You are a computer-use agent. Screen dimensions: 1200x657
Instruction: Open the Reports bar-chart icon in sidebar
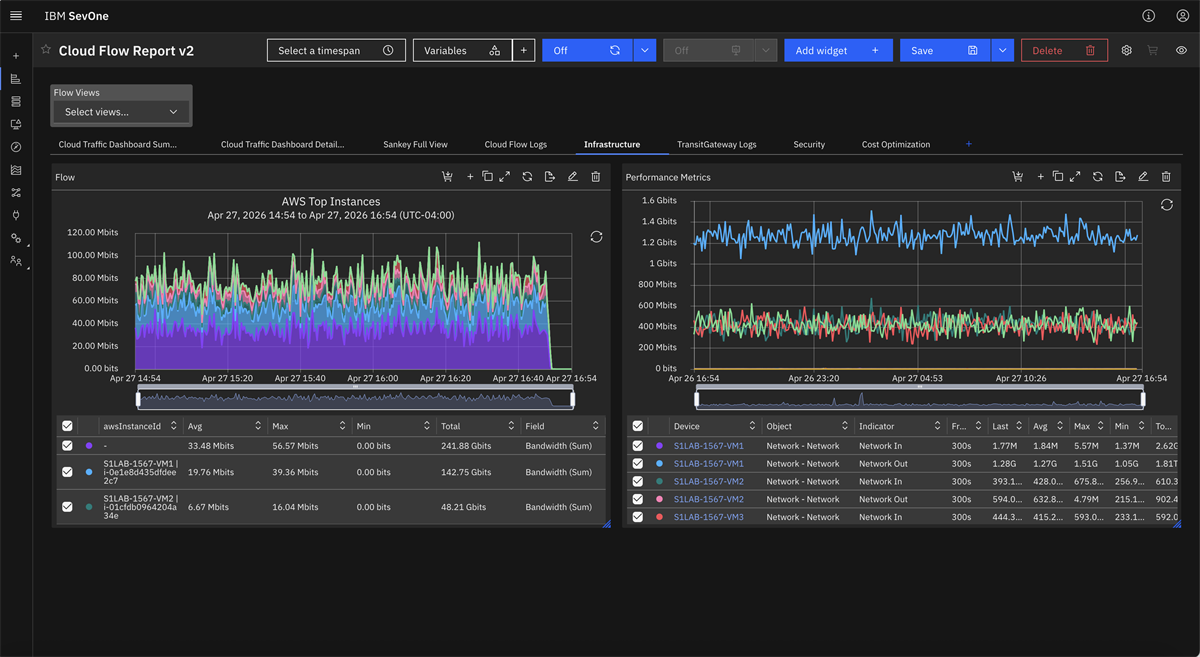pyautogui.click(x=16, y=79)
